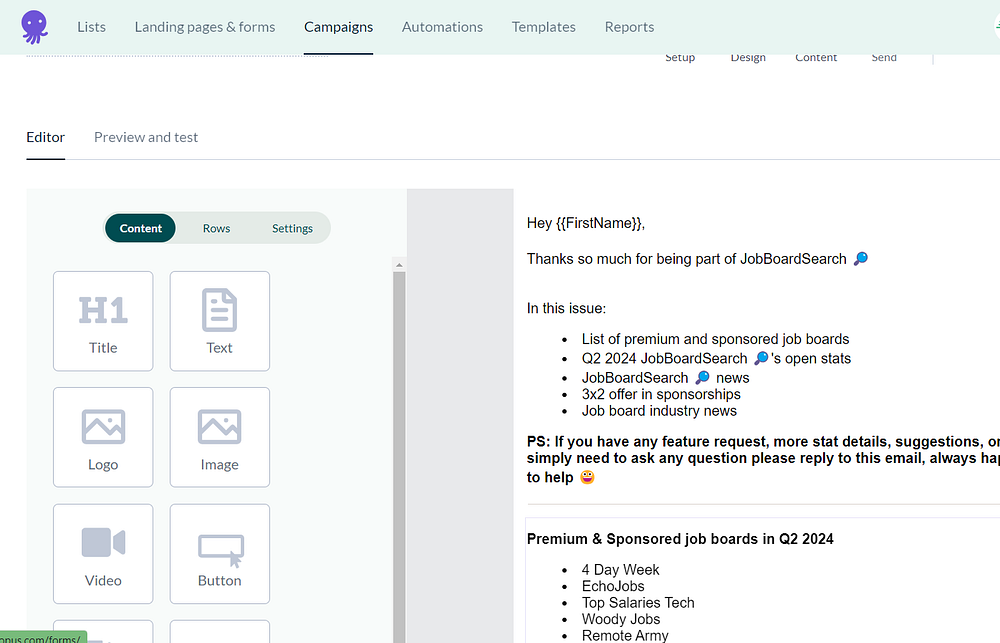
Task: Click the EmailOctopus purple octopus logo
Action: pos(34,27)
